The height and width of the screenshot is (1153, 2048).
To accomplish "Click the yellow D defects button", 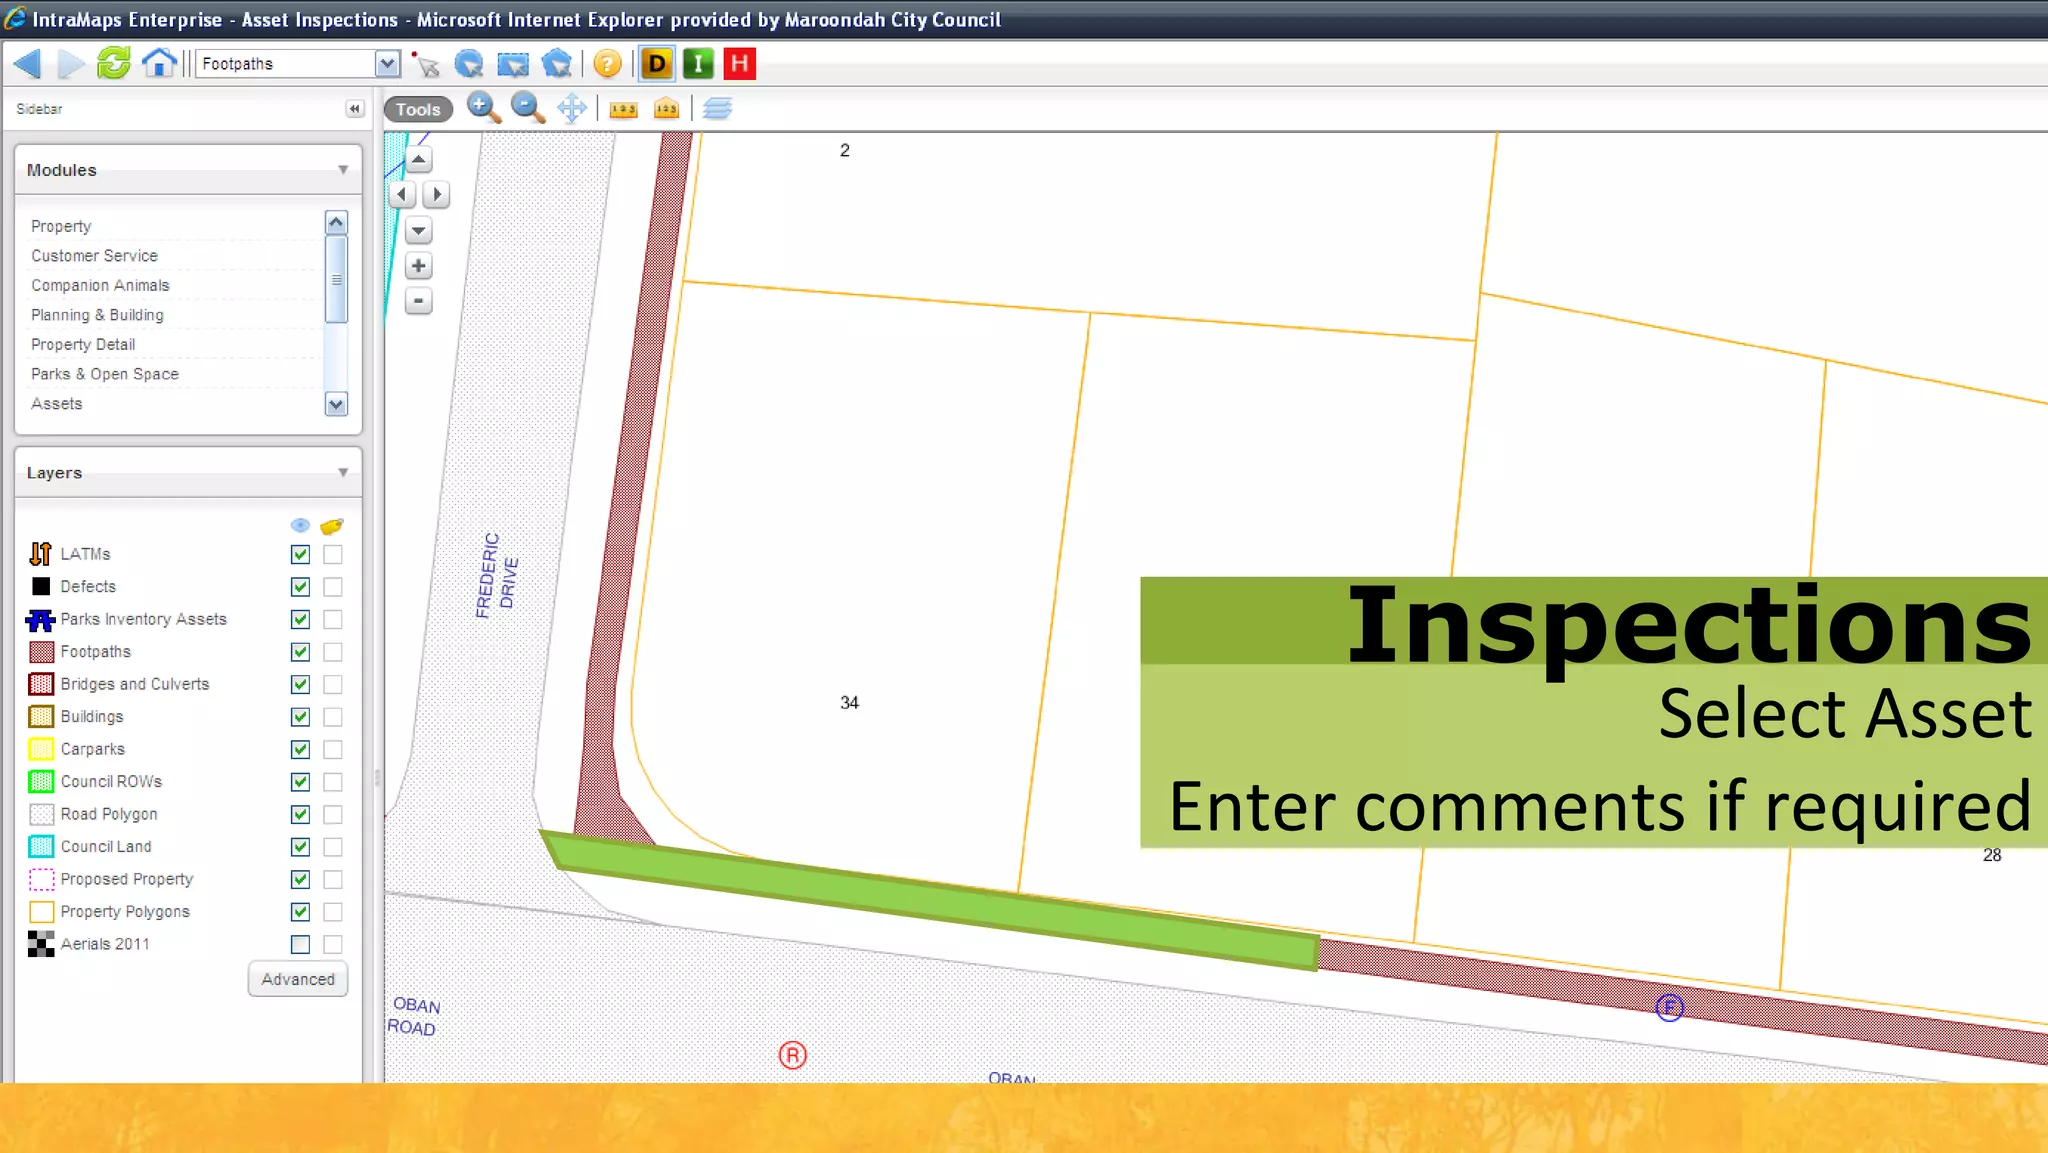I will (x=657, y=64).
